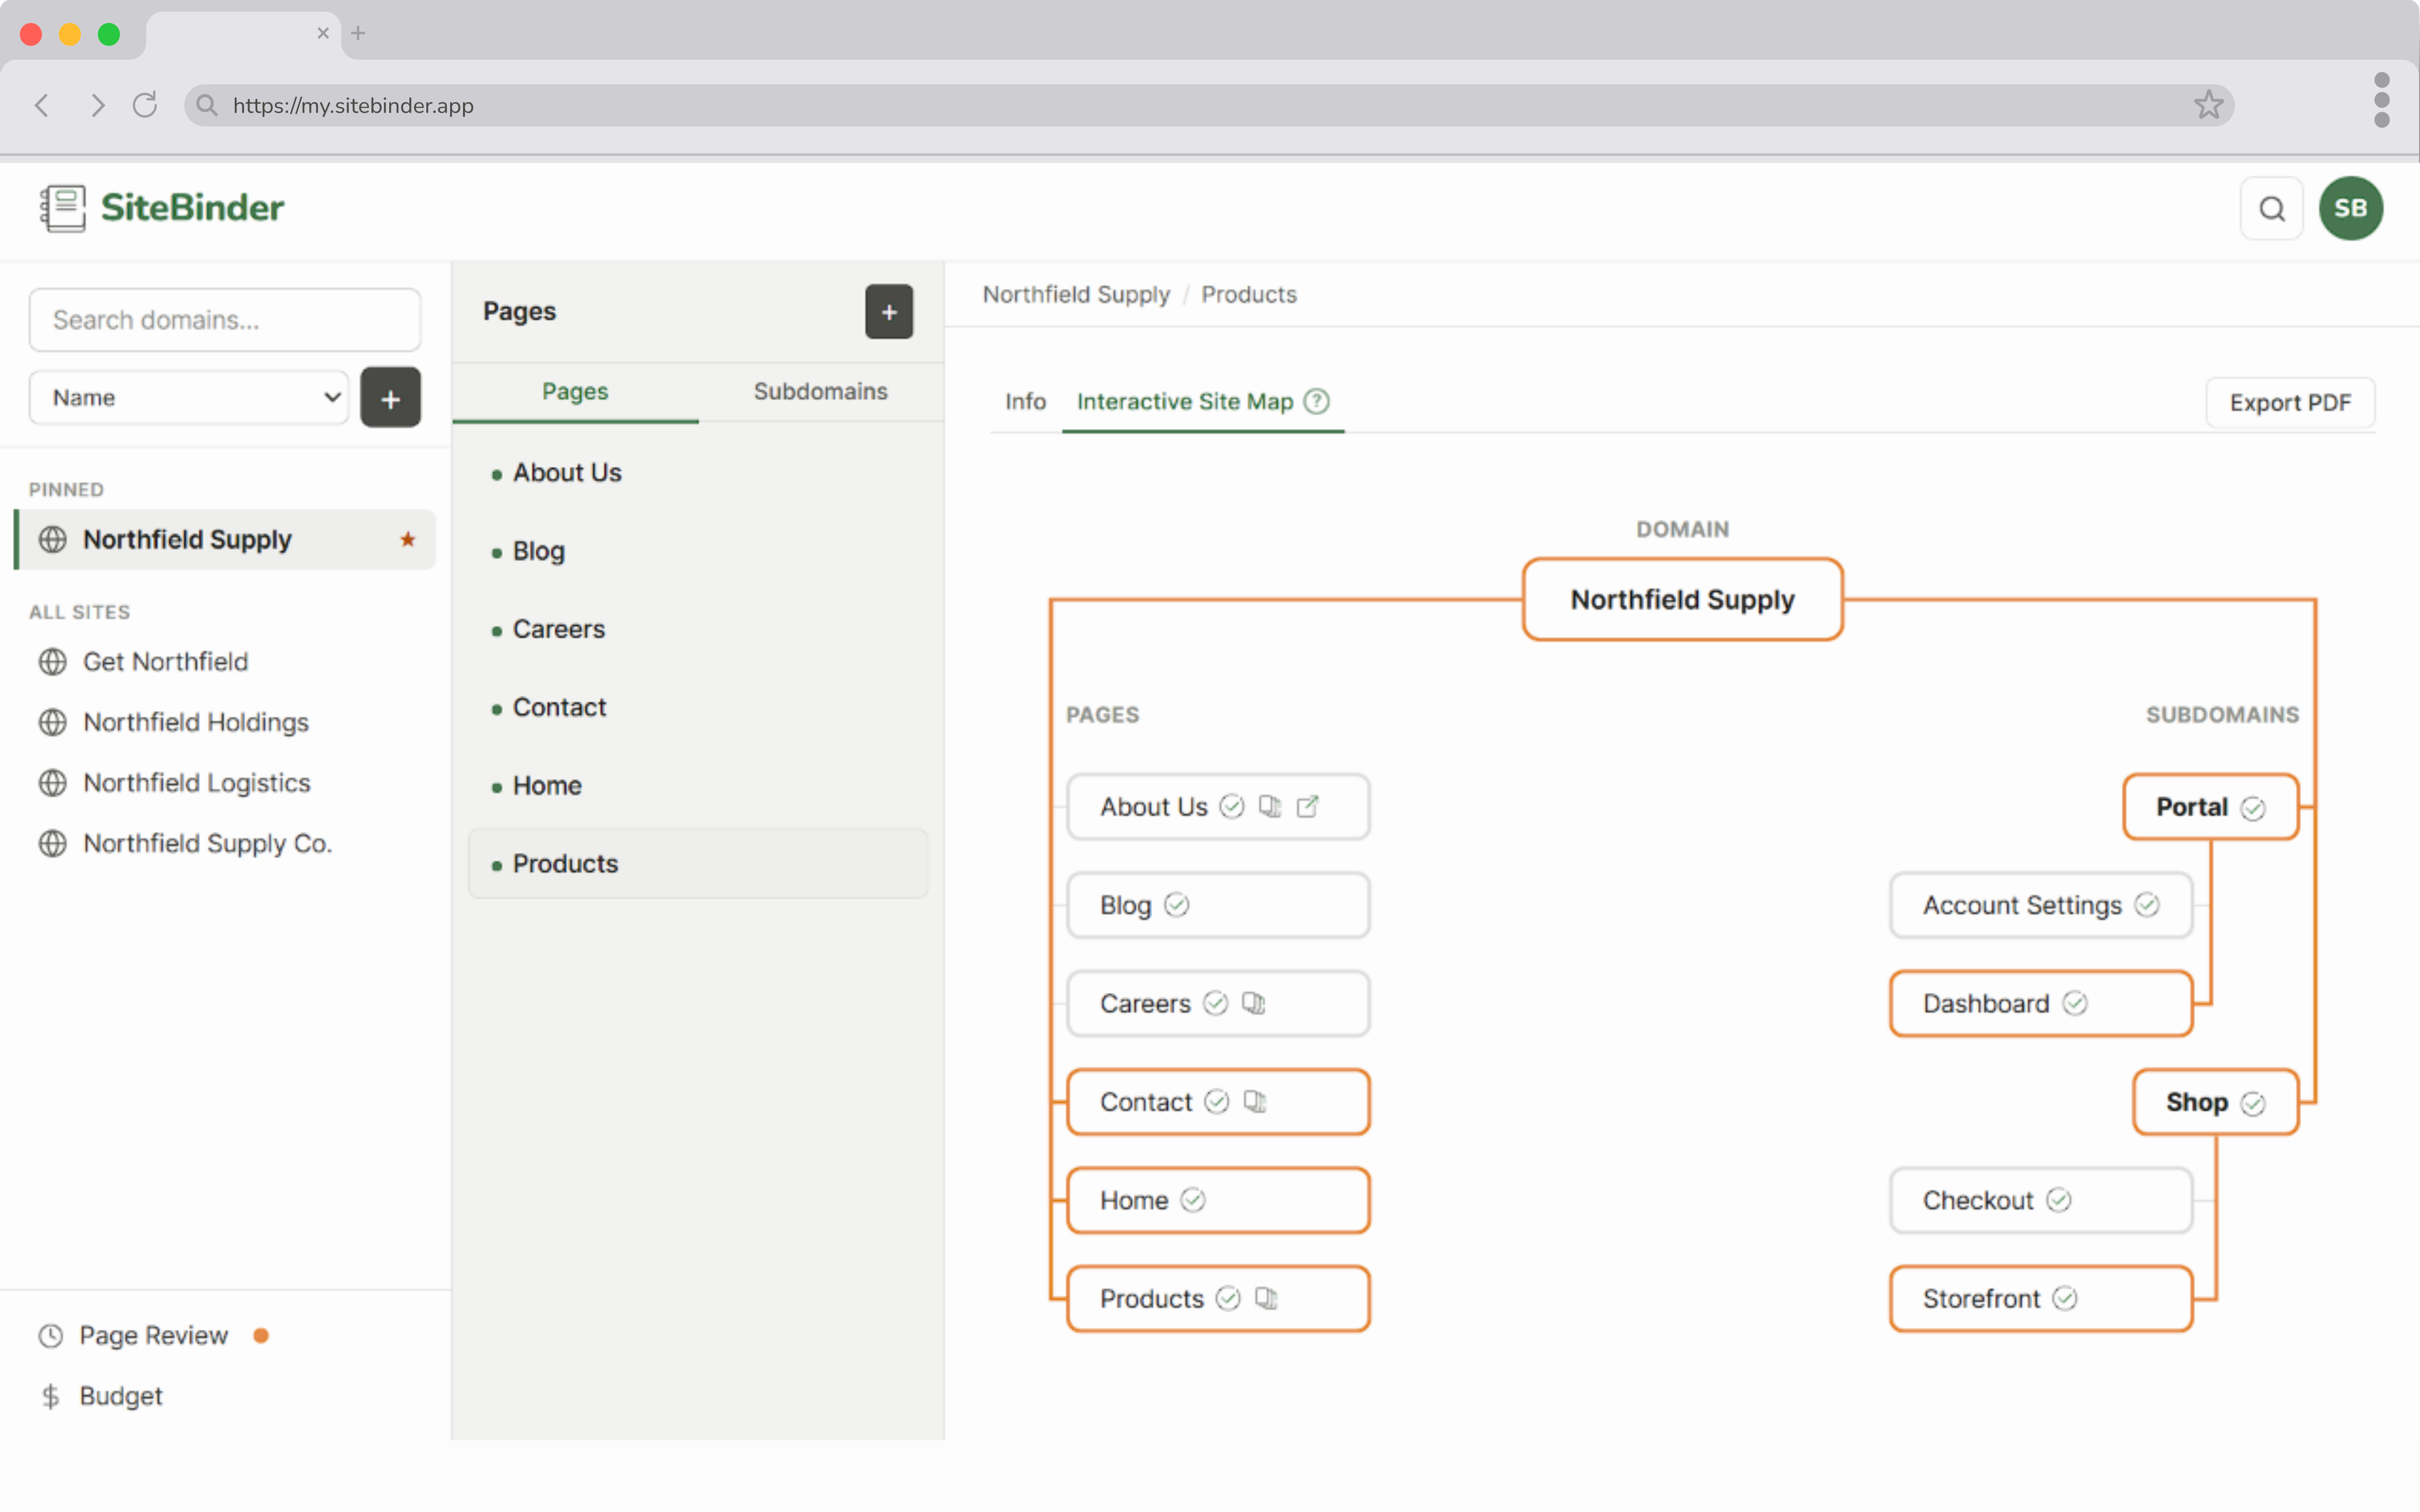2420x1512 pixels.
Task: Click the Dashboard node in site map
Action: click(x=2040, y=1003)
